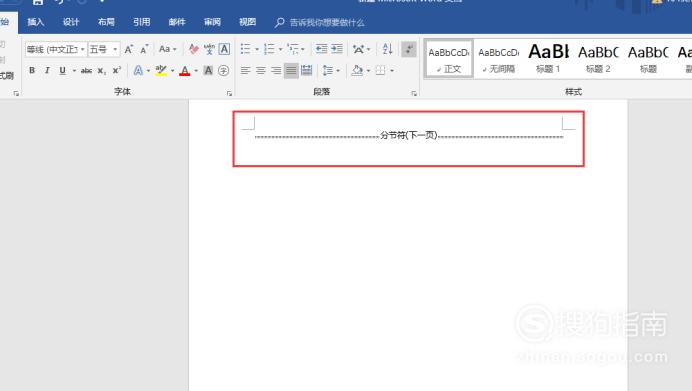Align text left
This screenshot has height=391, width=692.
[245, 71]
